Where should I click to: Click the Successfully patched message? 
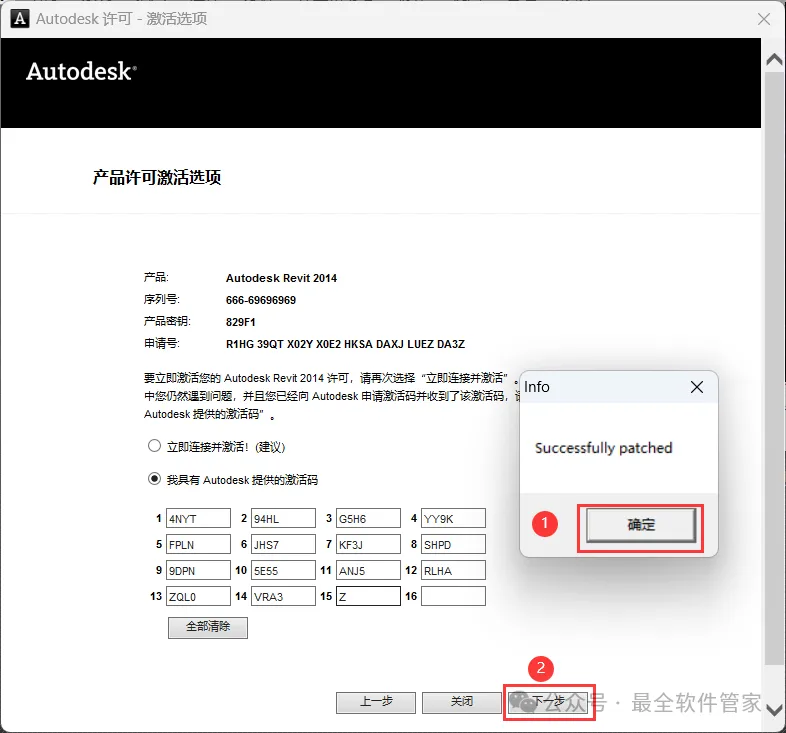pos(604,448)
